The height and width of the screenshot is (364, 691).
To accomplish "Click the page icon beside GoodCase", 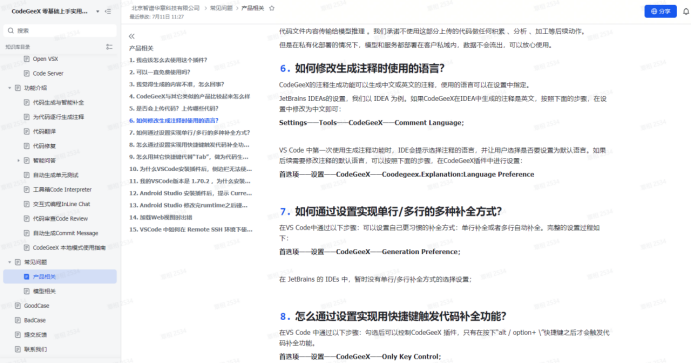I will click(x=18, y=305).
